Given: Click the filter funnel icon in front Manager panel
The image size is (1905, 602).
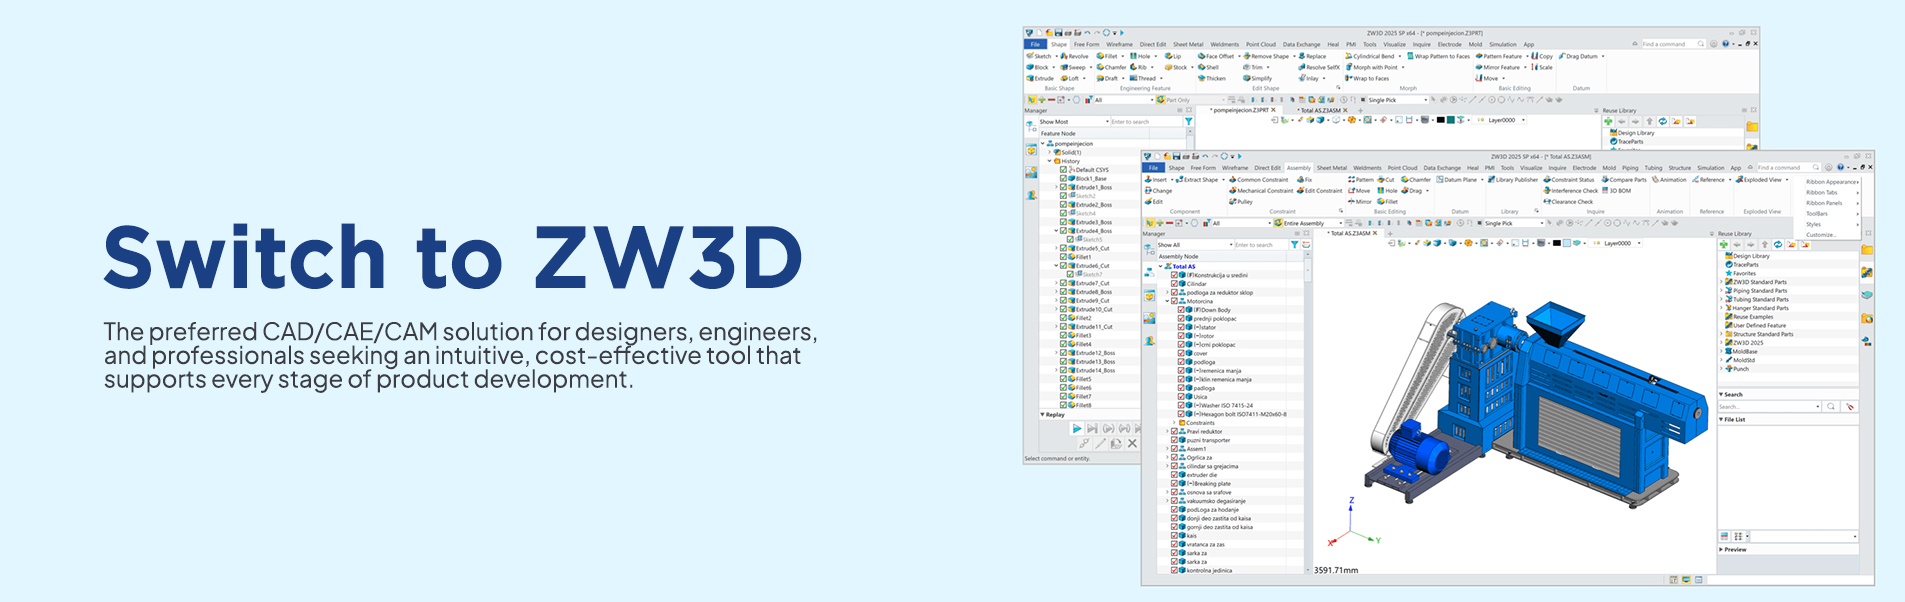Looking at the screenshot, I should click(x=1294, y=244).
